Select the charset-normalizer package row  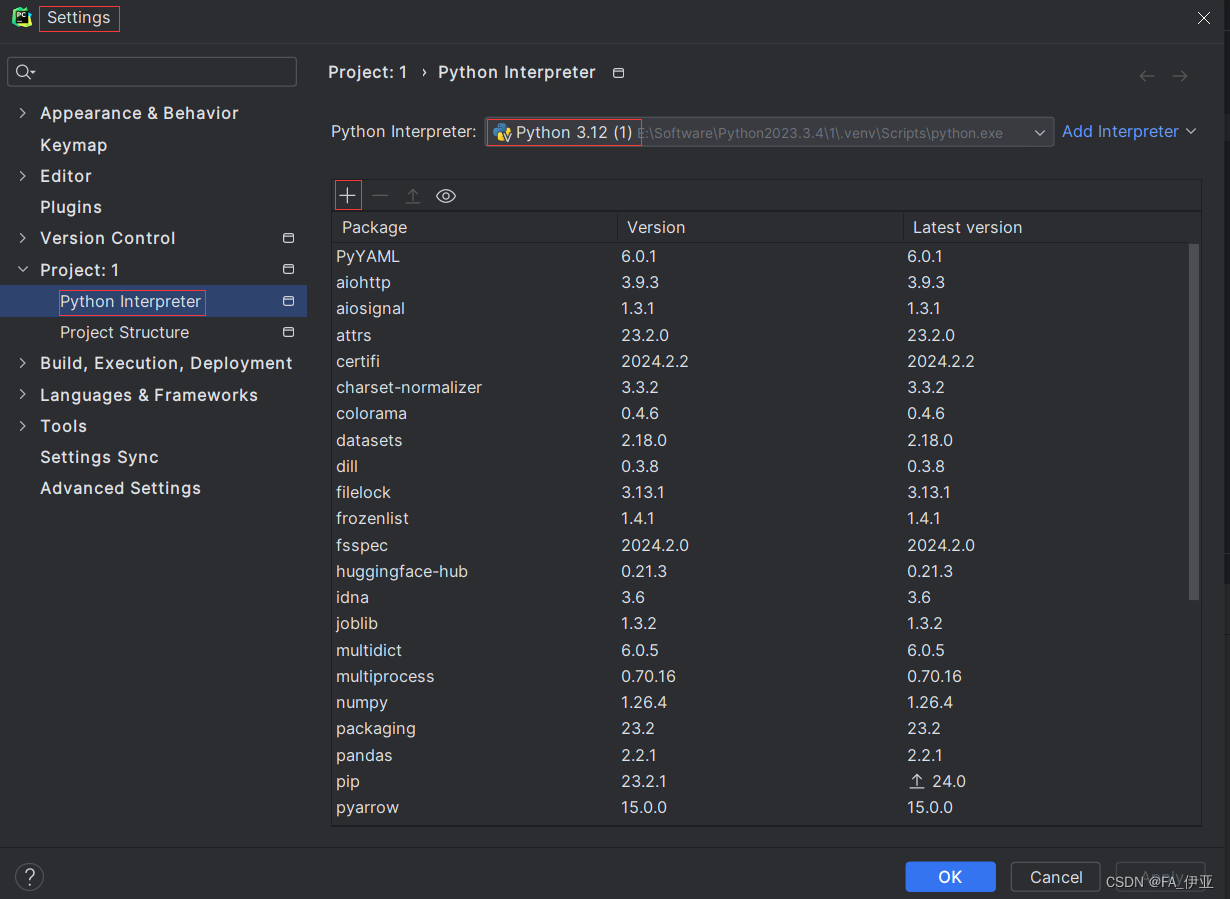pyautogui.click(x=760, y=387)
